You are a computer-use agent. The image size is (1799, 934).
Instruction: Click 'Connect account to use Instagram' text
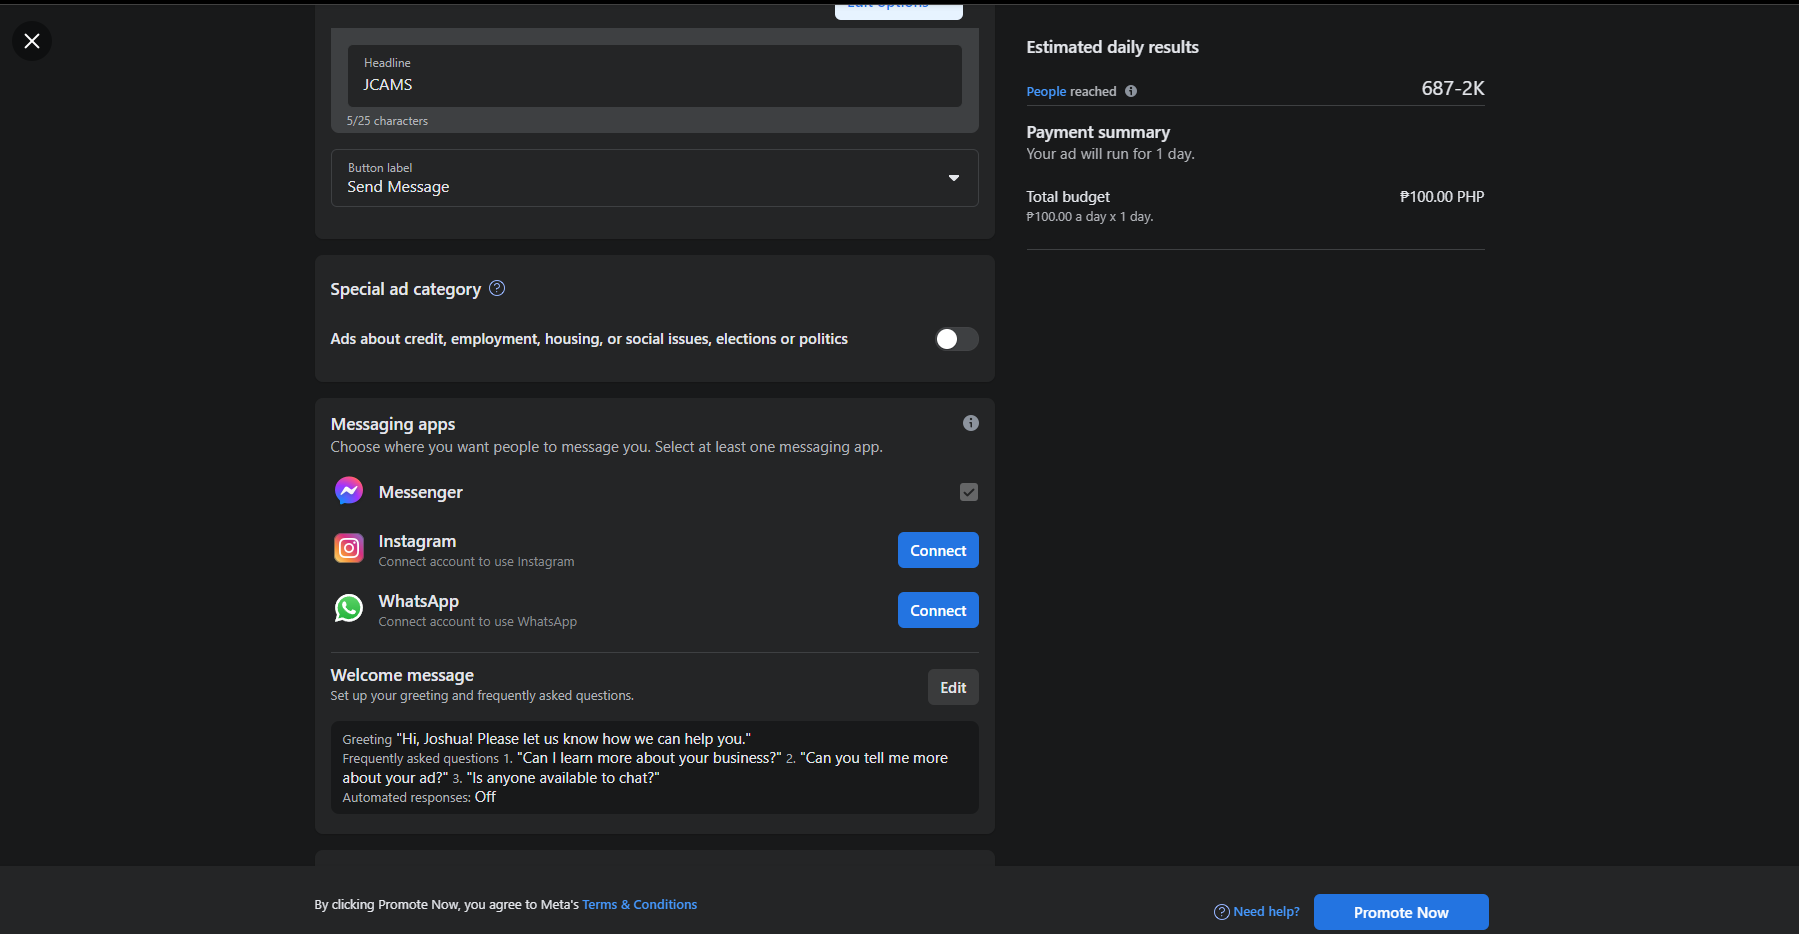coord(476,562)
